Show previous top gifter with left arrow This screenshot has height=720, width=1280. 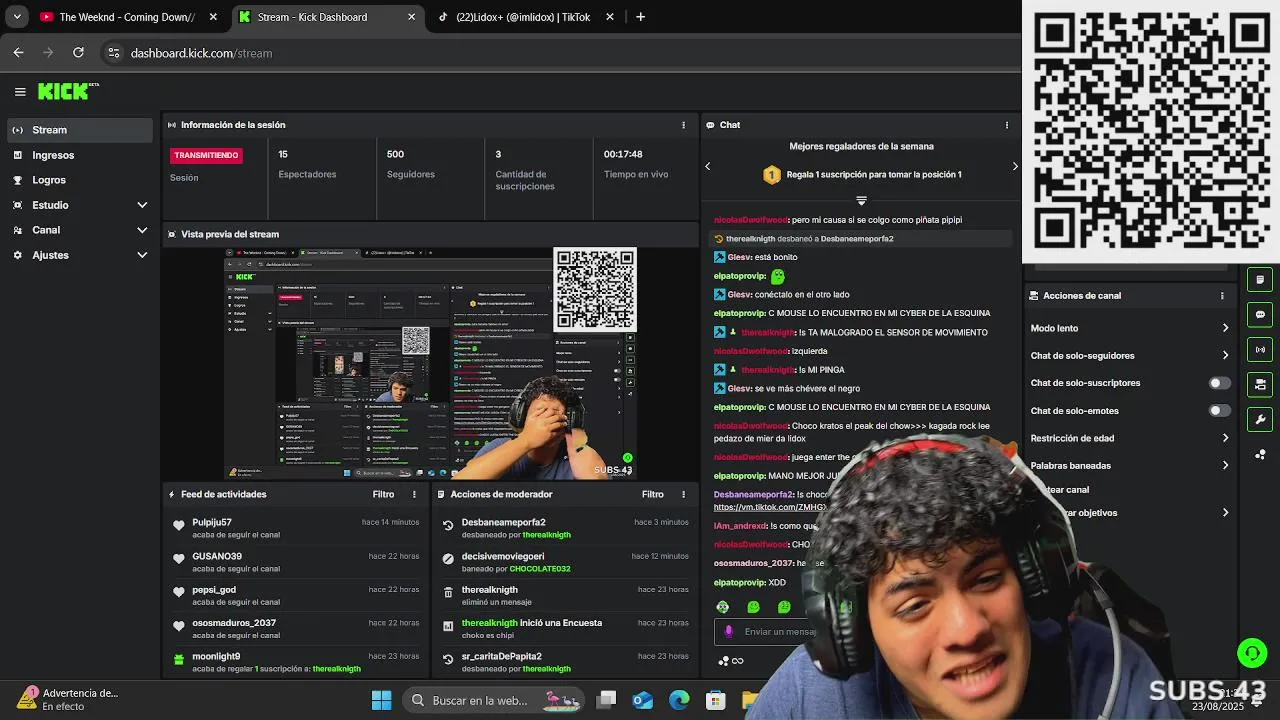[708, 166]
